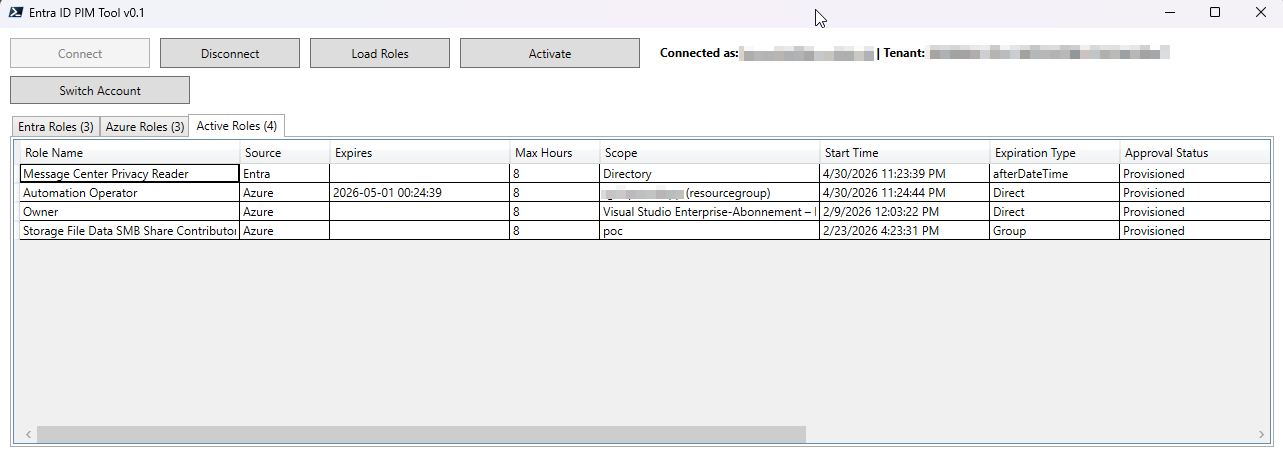Click start time 4/30/2026 11:24:44 PM

(905, 193)
